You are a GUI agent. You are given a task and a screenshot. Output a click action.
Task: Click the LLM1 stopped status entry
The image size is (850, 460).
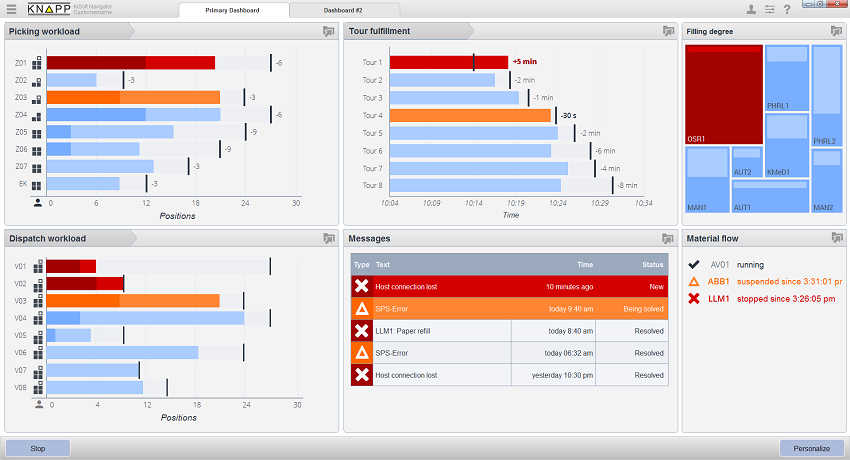click(762, 299)
